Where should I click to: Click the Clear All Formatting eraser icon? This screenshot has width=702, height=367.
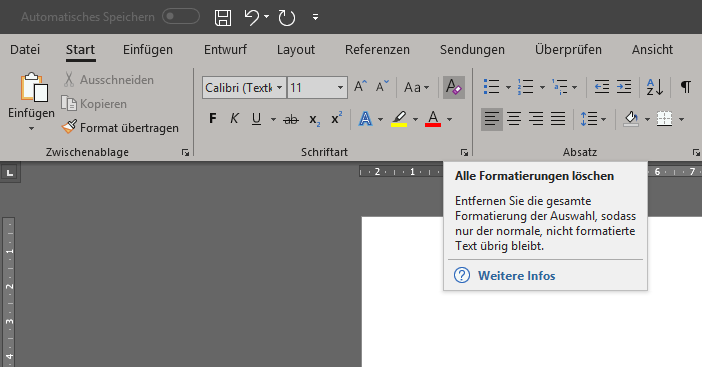coord(454,87)
